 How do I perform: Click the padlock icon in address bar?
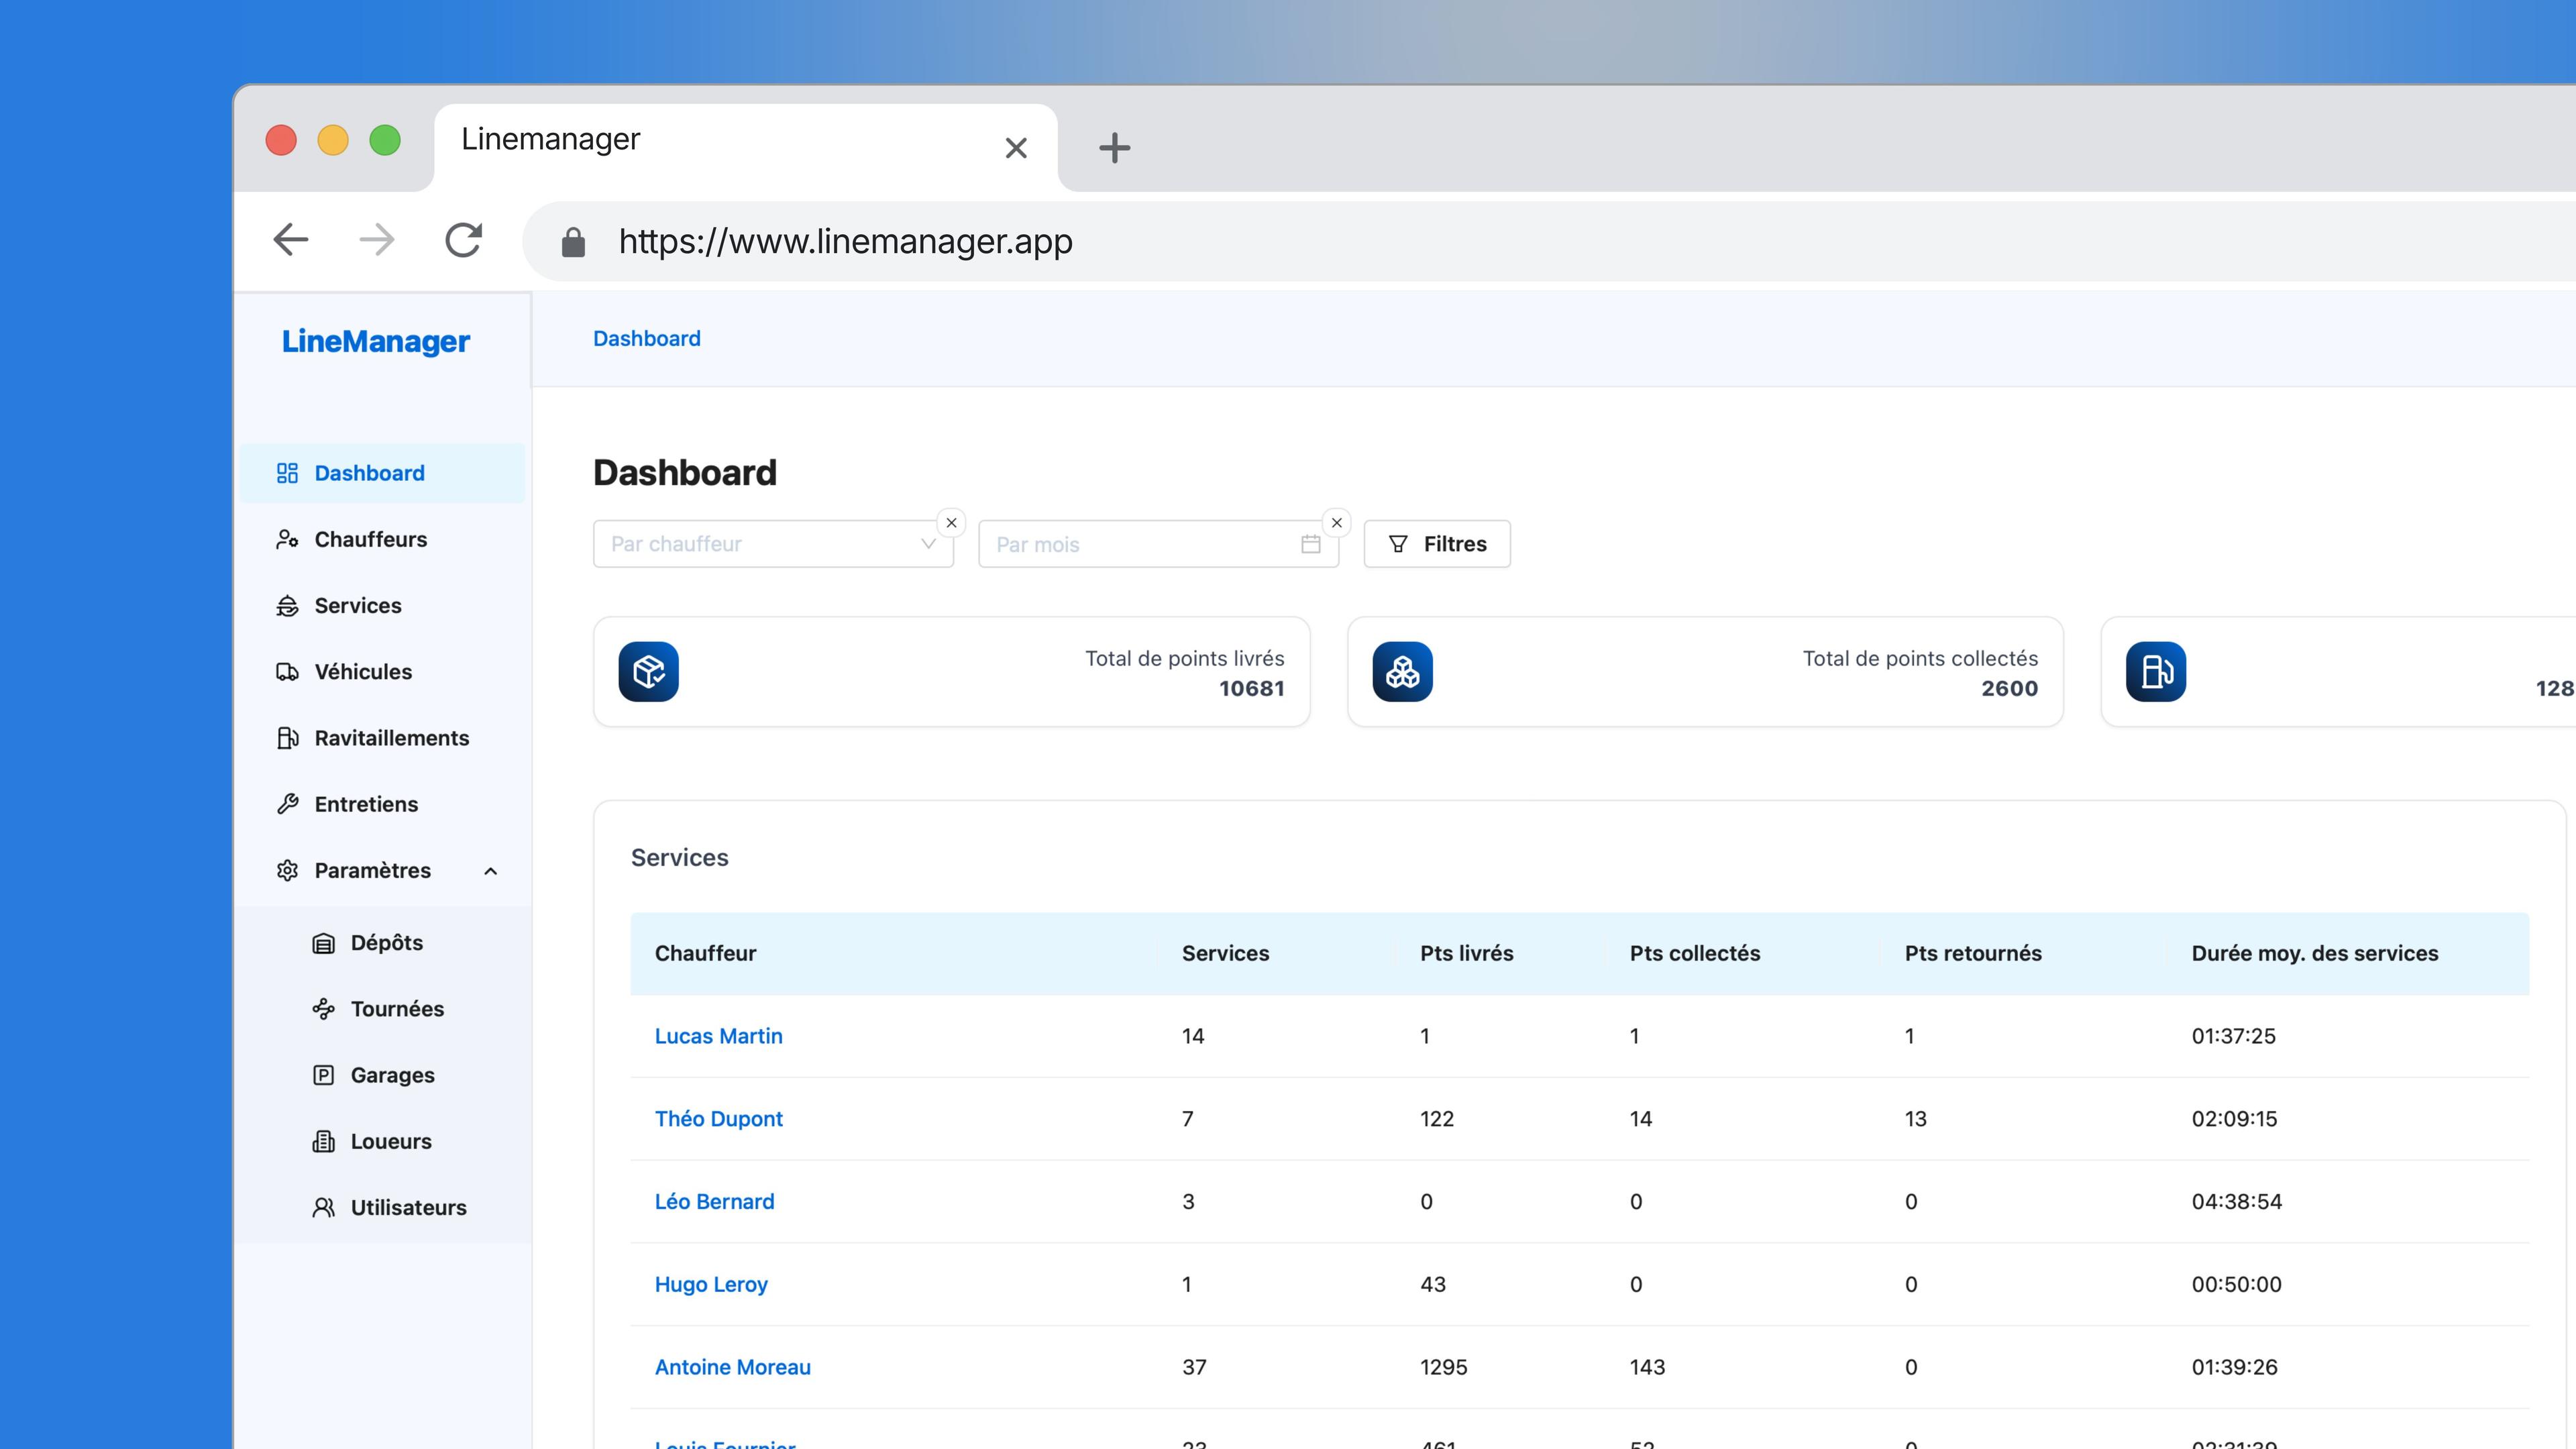click(573, 241)
